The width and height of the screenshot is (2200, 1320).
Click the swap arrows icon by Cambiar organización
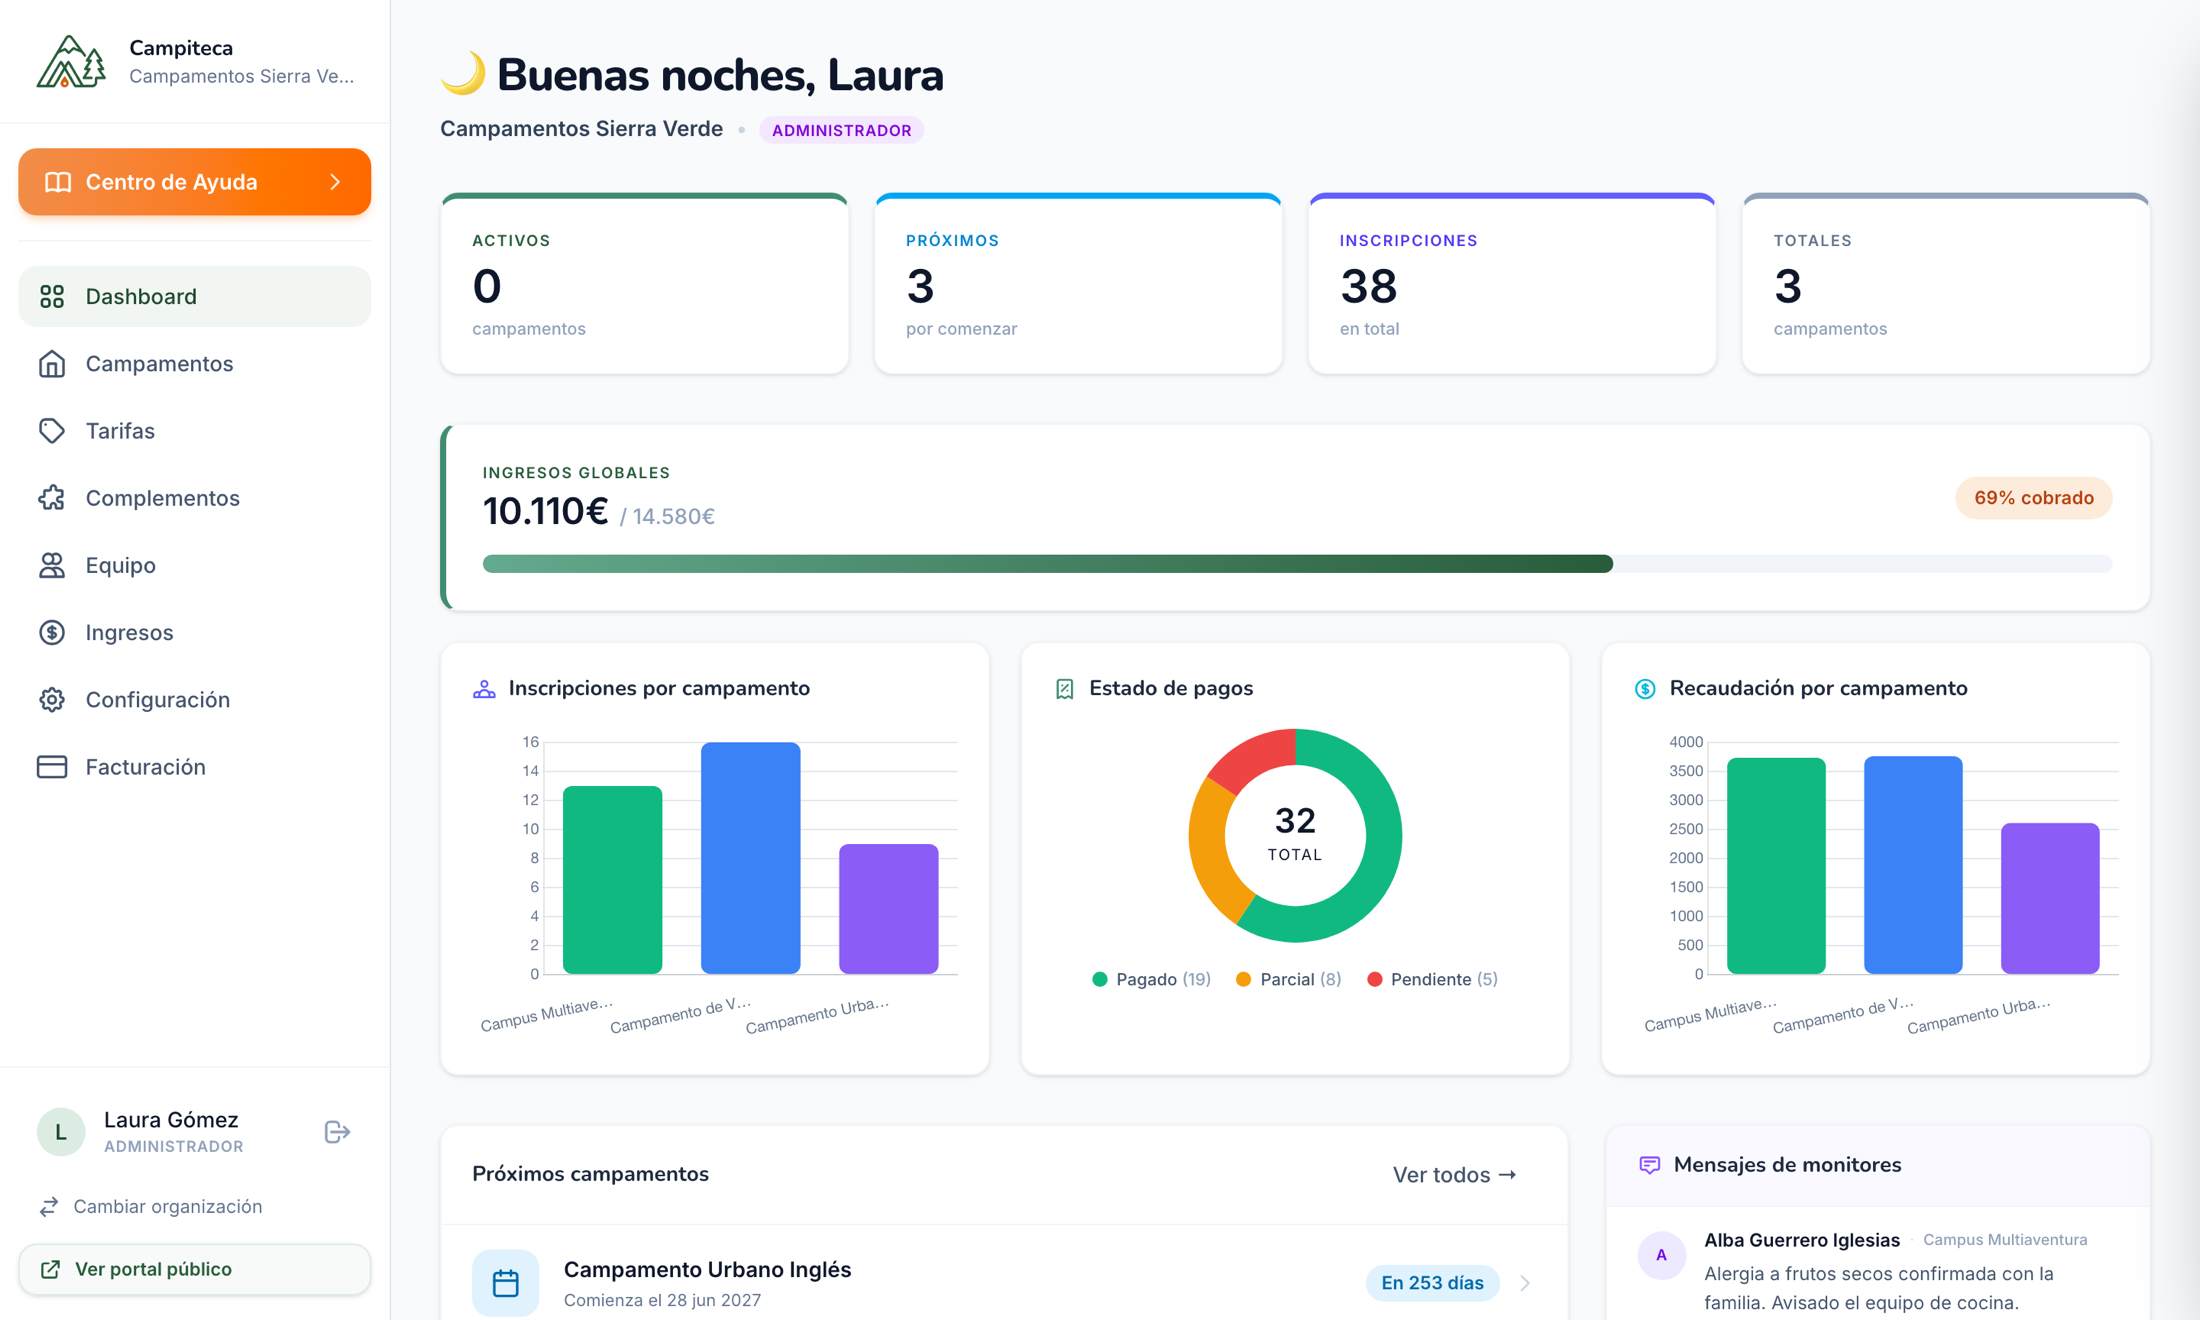pyautogui.click(x=49, y=1207)
